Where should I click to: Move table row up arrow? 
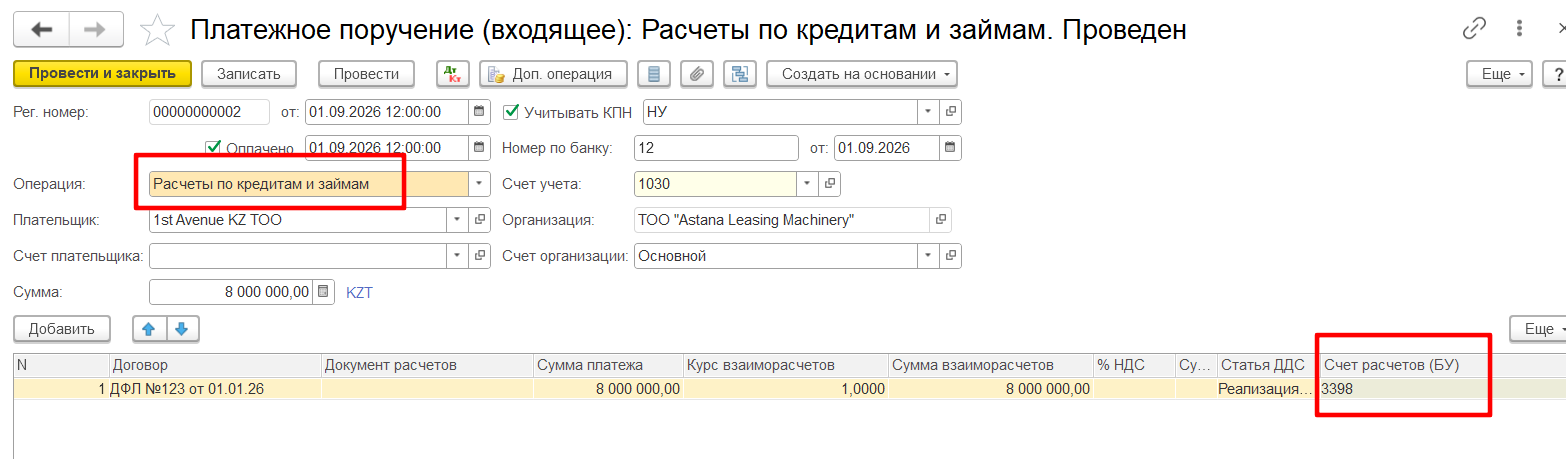(x=150, y=329)
